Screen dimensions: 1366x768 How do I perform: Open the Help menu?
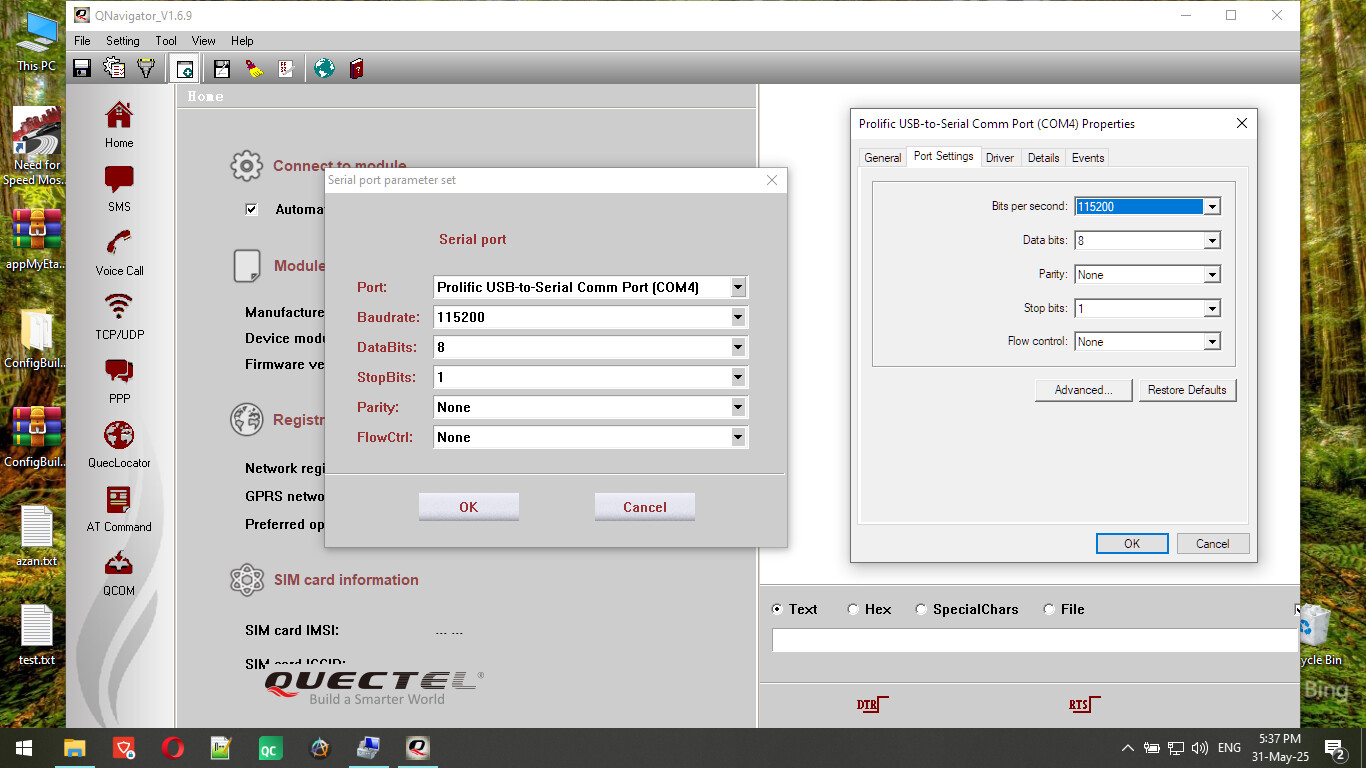click(x=242, y=41)
